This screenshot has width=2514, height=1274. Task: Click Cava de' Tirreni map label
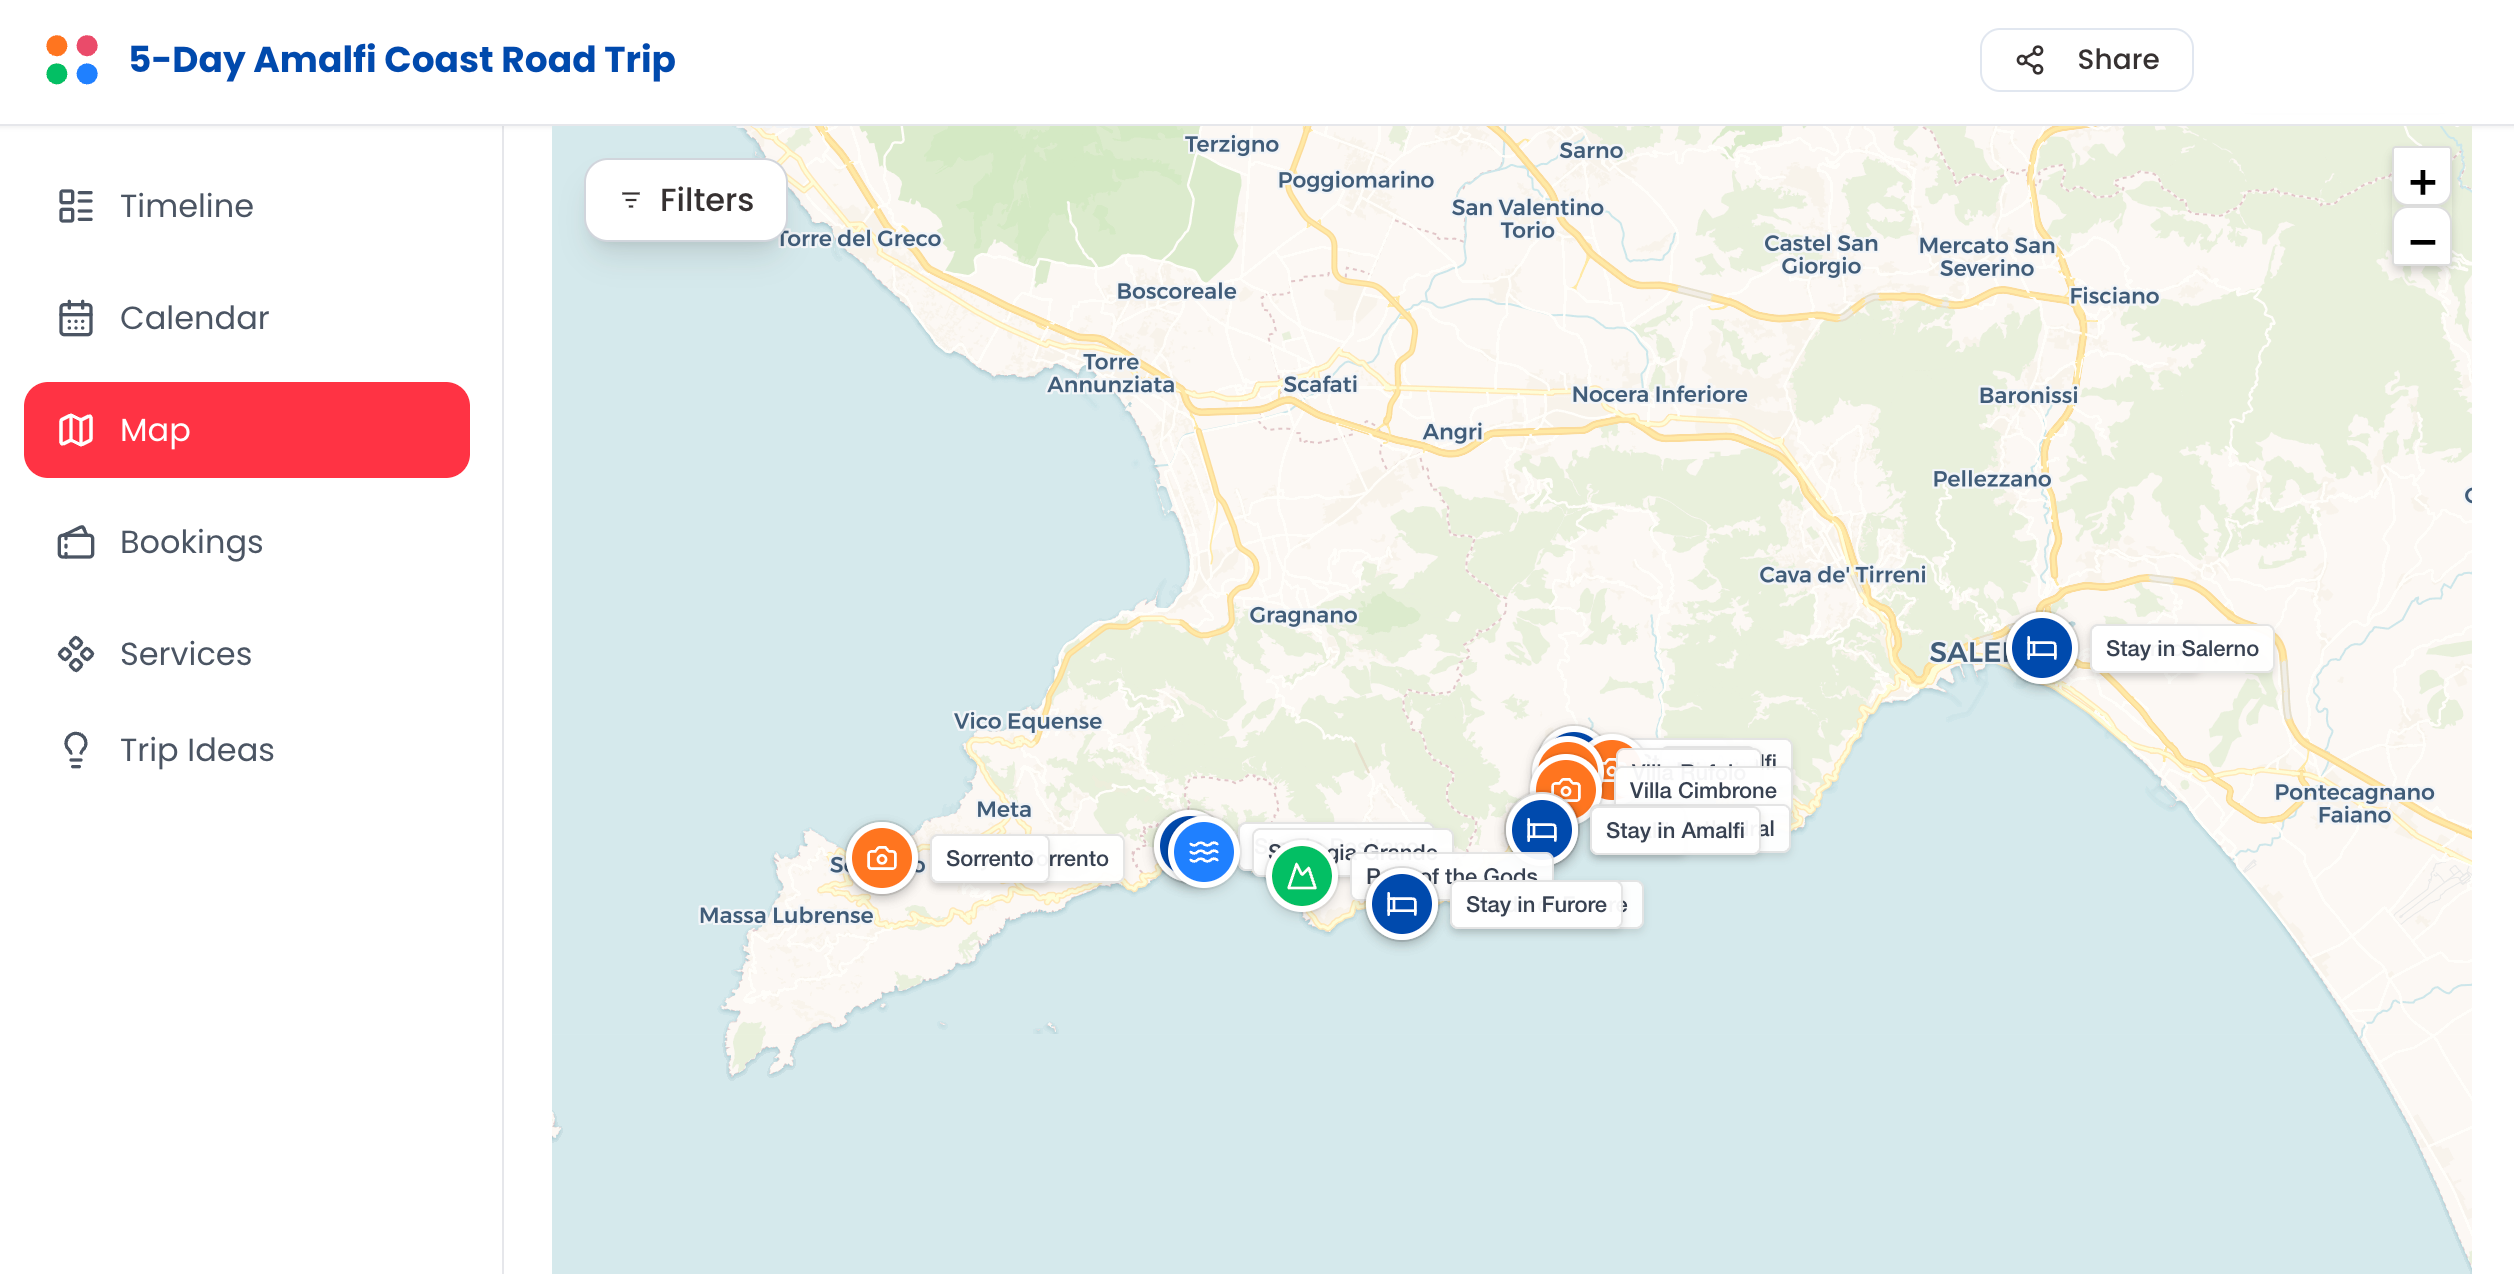(1842, 574)
